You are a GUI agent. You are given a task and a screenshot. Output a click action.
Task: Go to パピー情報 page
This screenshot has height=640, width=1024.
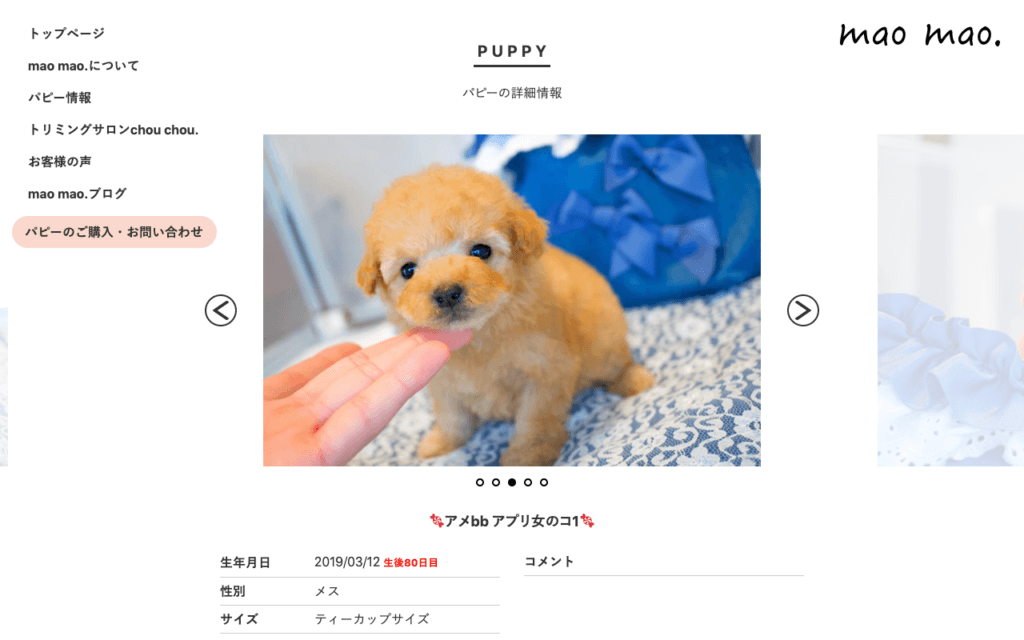pyautogui.click(x=59, y=97)
